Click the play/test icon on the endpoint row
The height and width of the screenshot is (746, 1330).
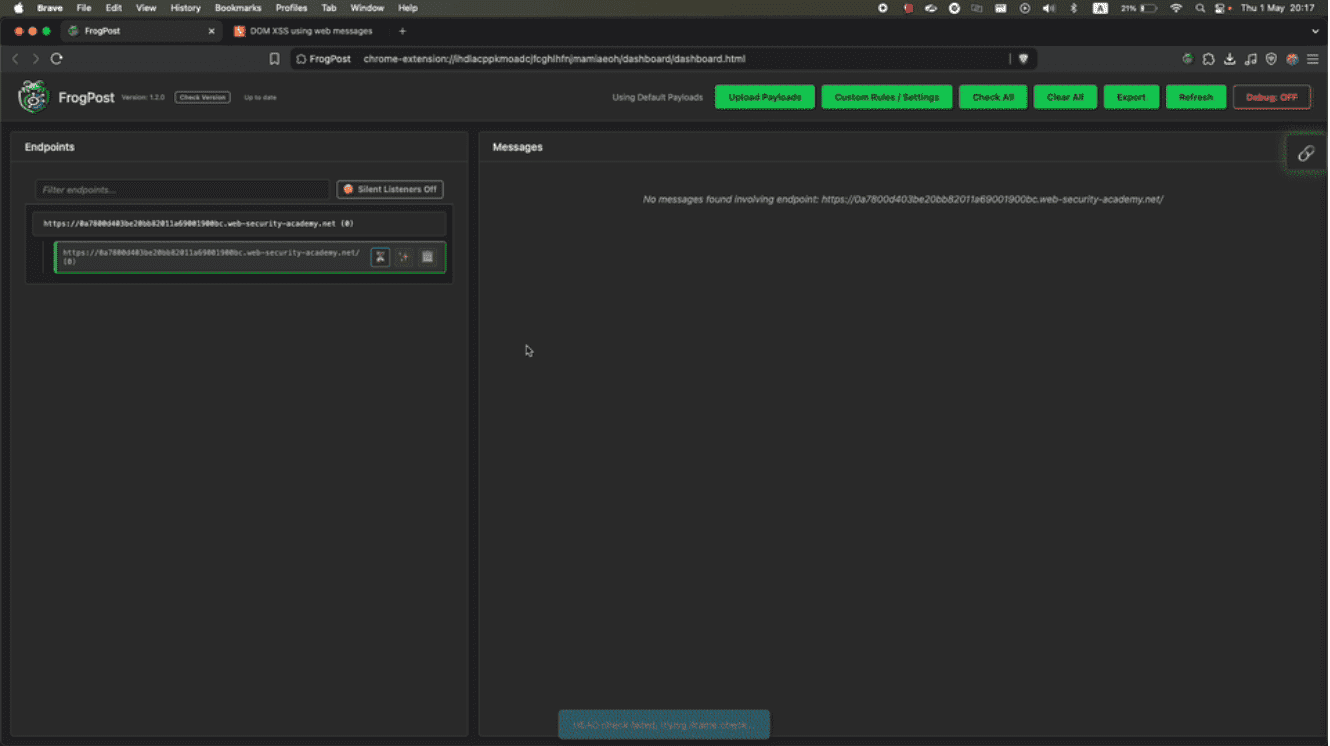[x=380, y=257]
